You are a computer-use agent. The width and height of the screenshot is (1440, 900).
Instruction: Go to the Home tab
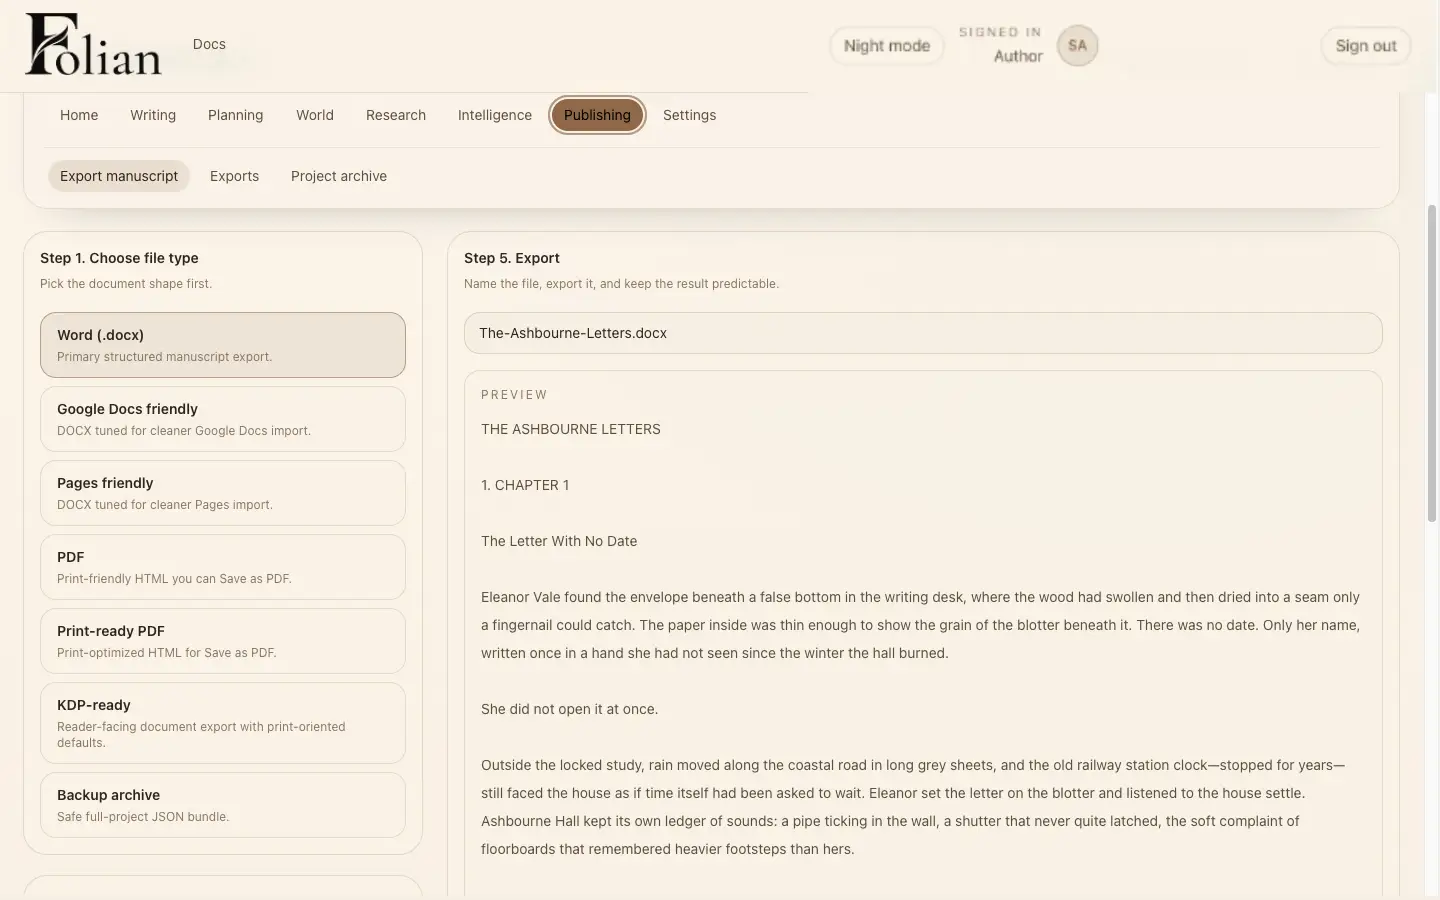[79, 115]
